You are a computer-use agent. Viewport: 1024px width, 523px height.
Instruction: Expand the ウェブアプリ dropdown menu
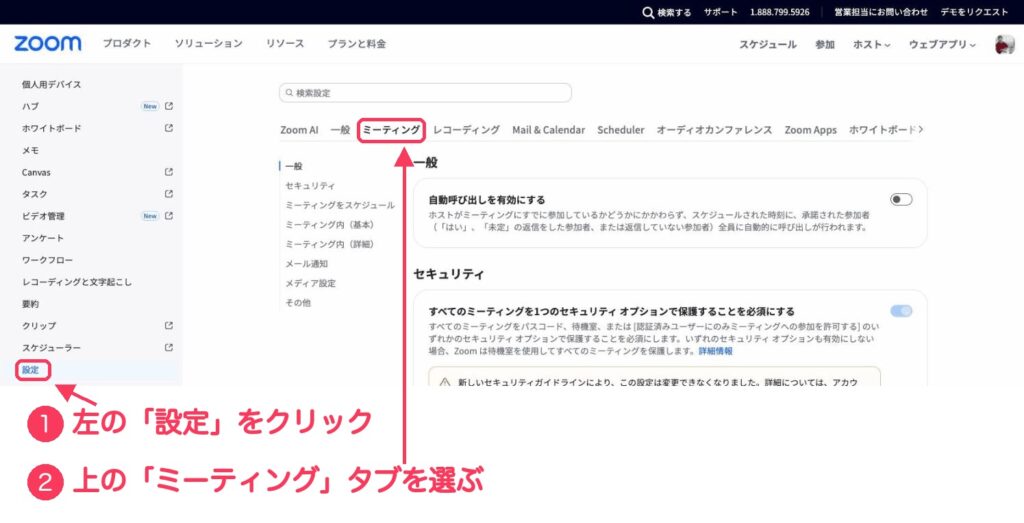pos(942,44)
